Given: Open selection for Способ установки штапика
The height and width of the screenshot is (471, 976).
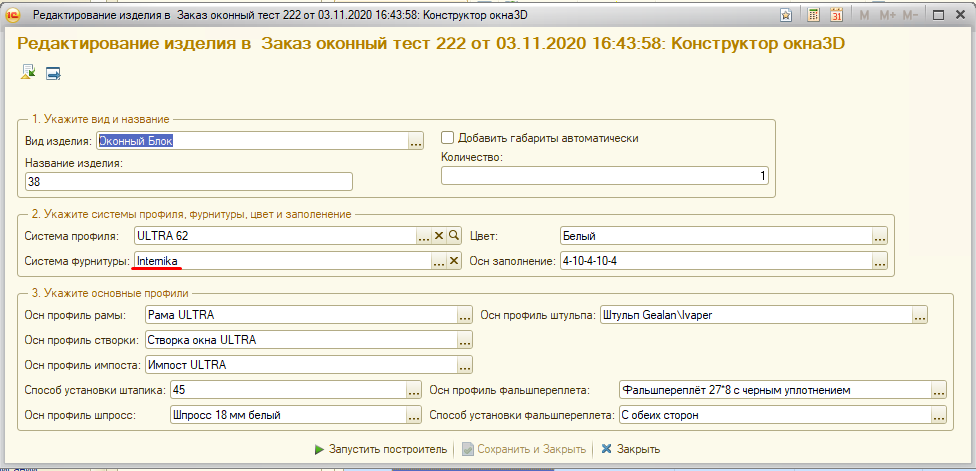Looking at the screenshot, I should coord(413,390).
